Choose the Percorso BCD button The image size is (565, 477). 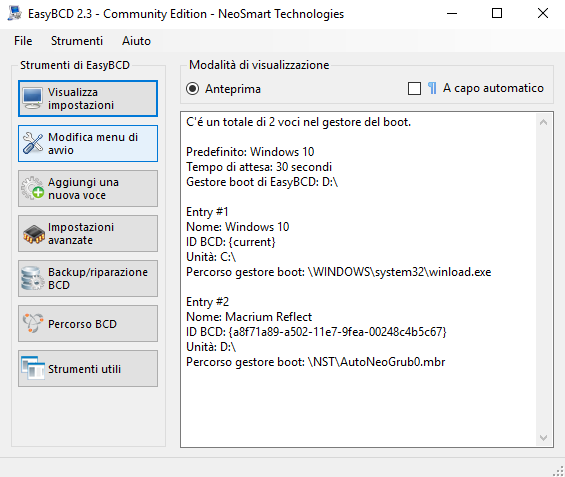[x=88, y=324]
